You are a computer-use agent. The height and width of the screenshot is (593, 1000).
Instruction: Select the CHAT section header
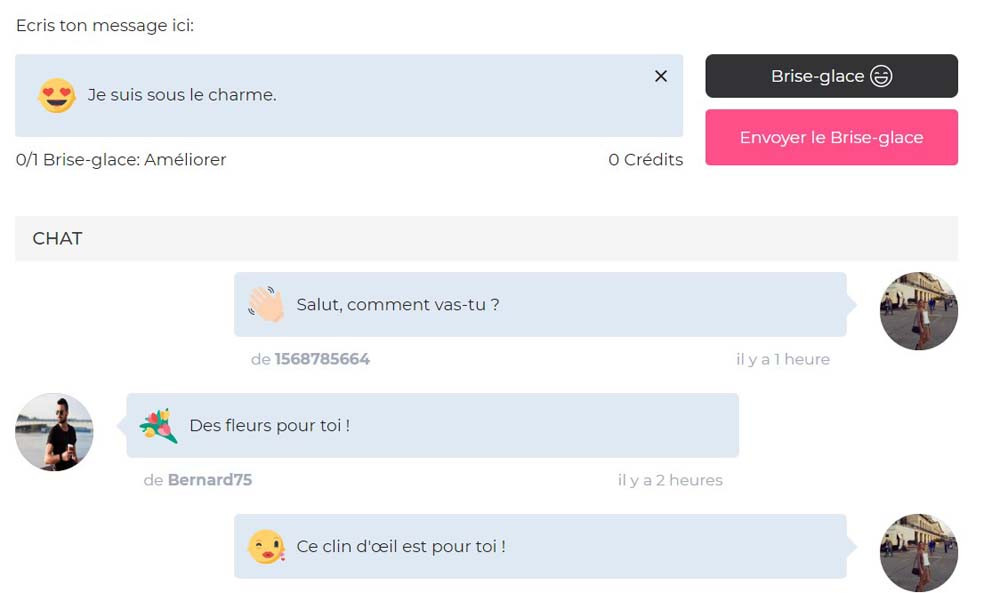click(x=57, y=238)
